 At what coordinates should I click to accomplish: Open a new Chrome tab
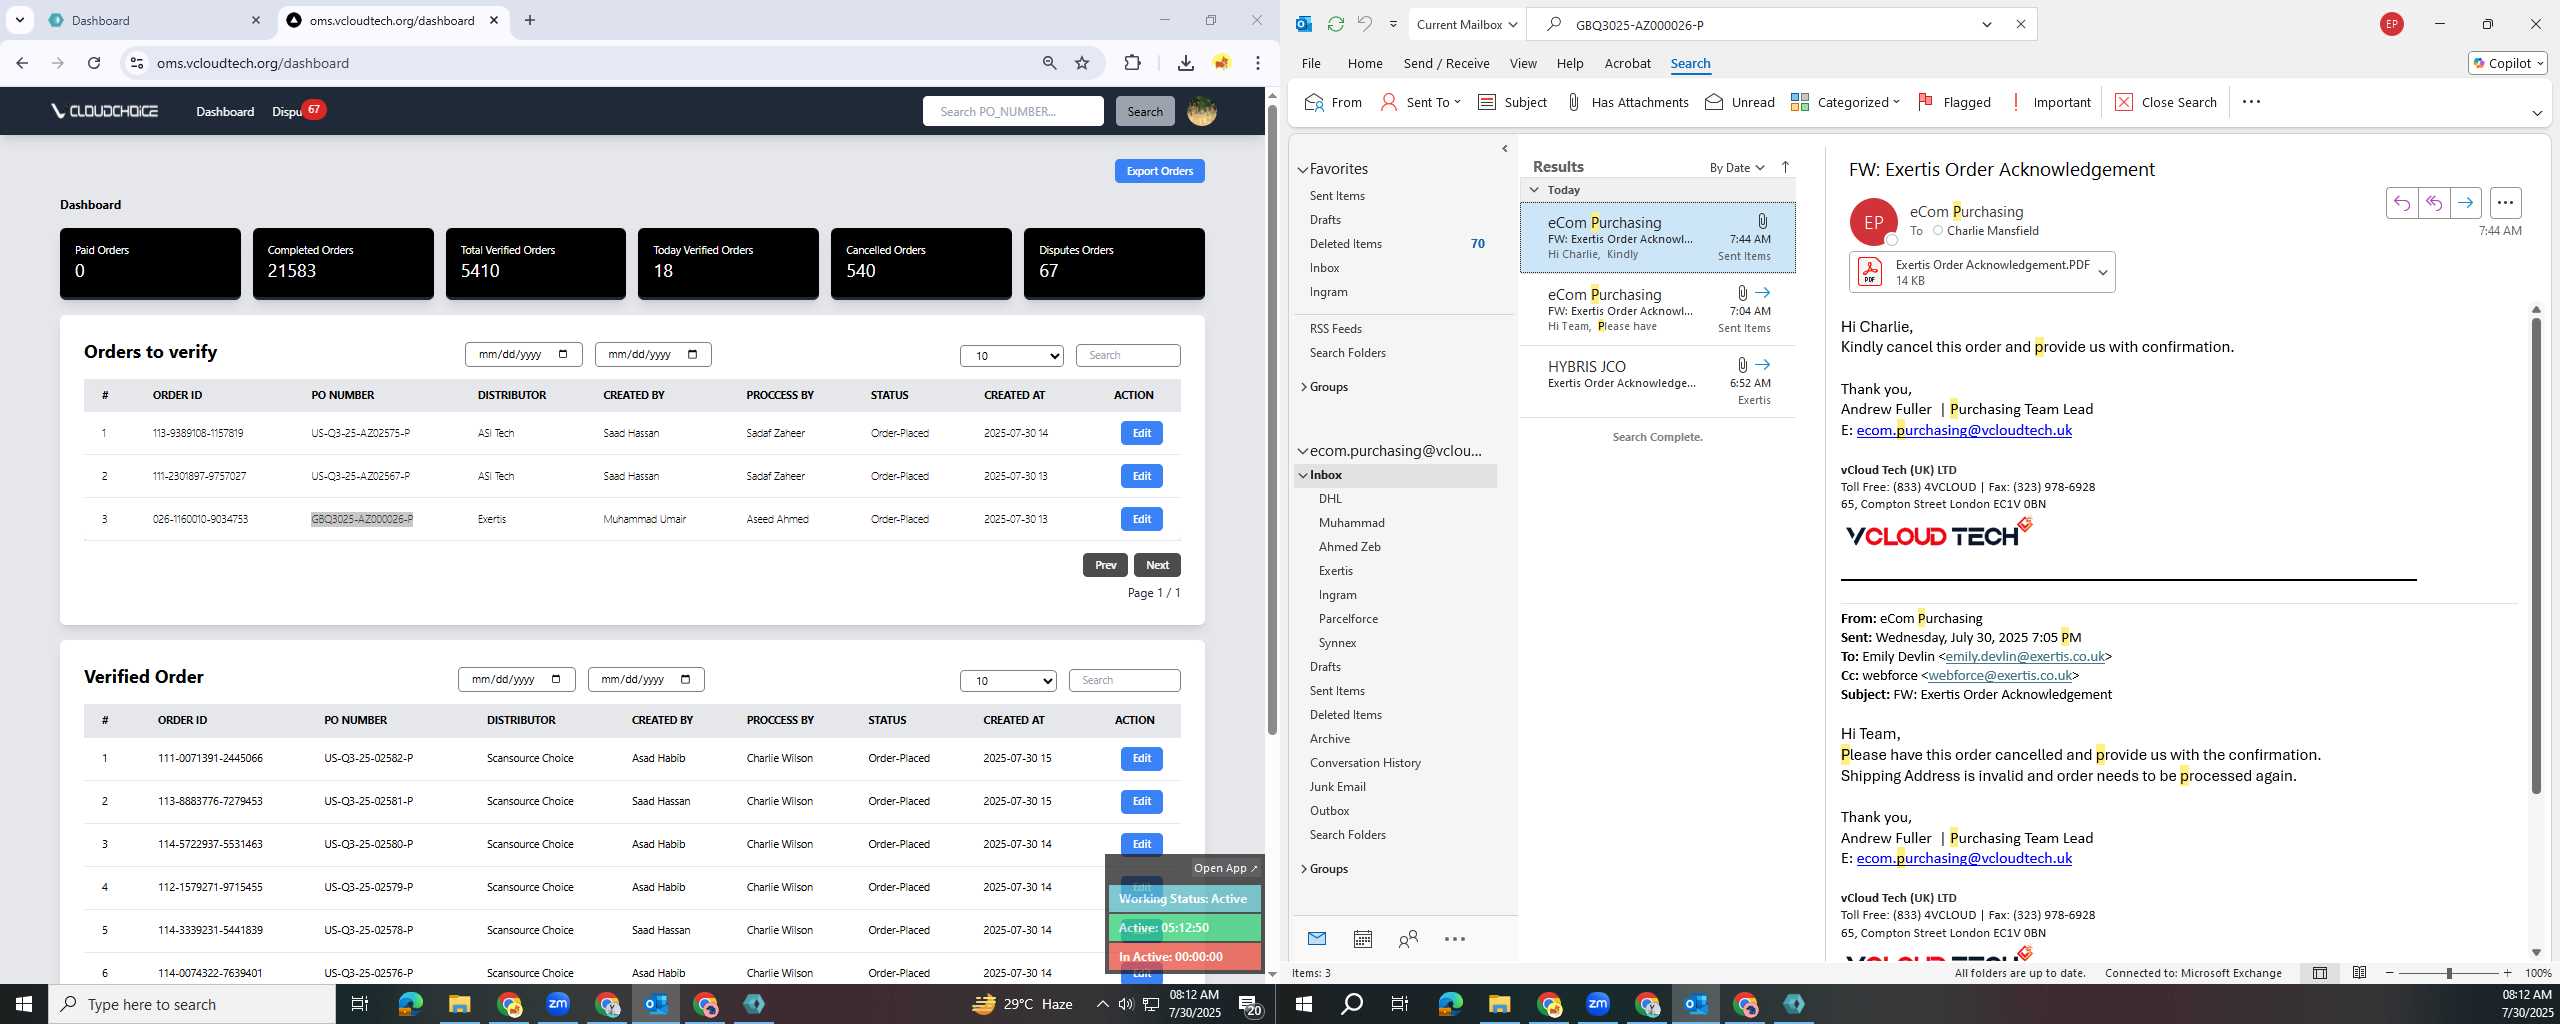(530, 20)
